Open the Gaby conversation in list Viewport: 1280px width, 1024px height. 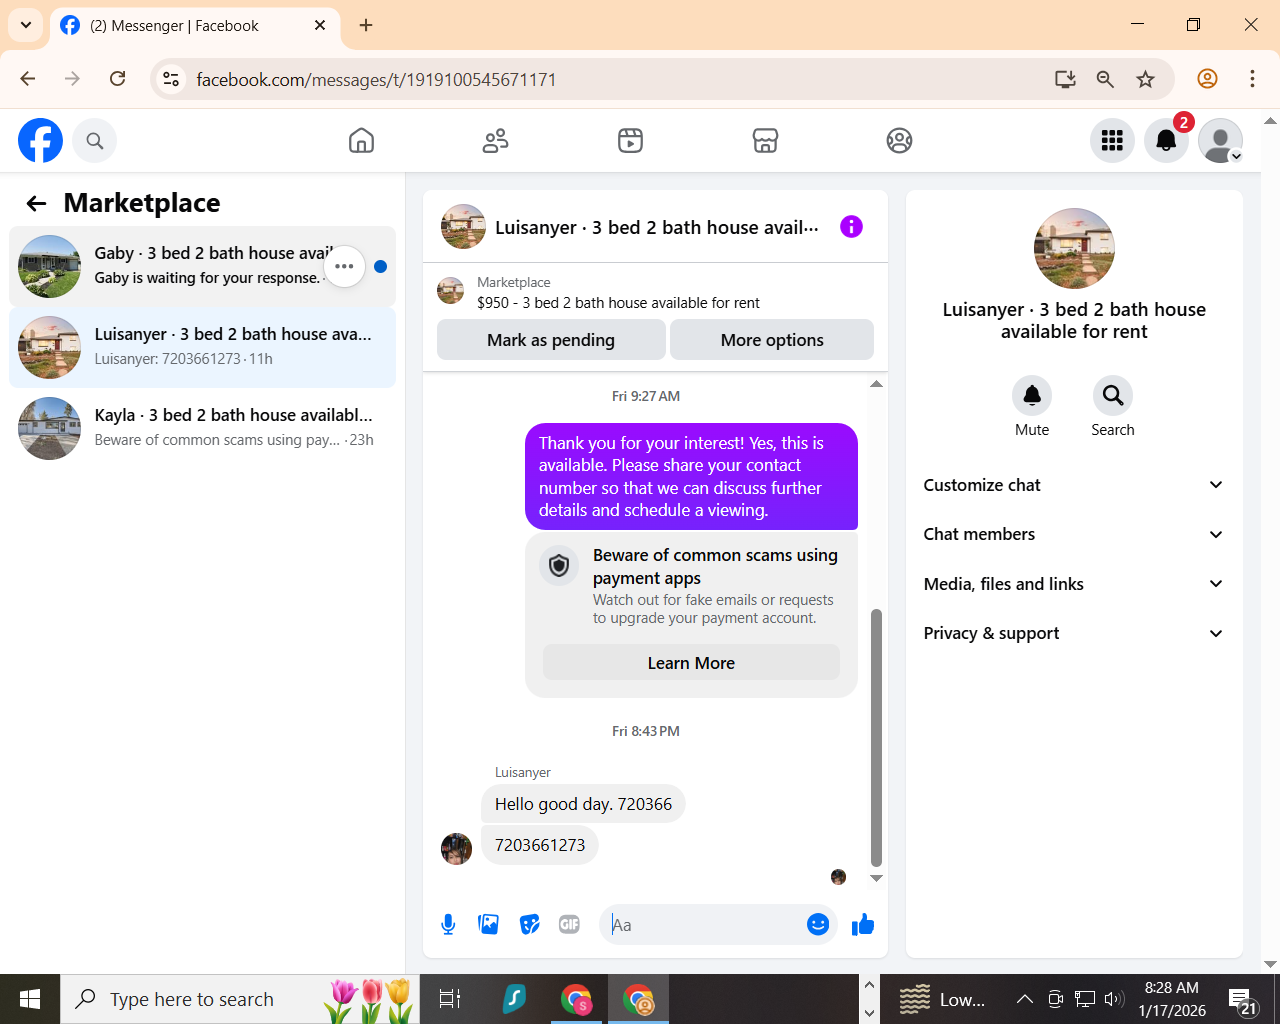[x=202, y=266]
